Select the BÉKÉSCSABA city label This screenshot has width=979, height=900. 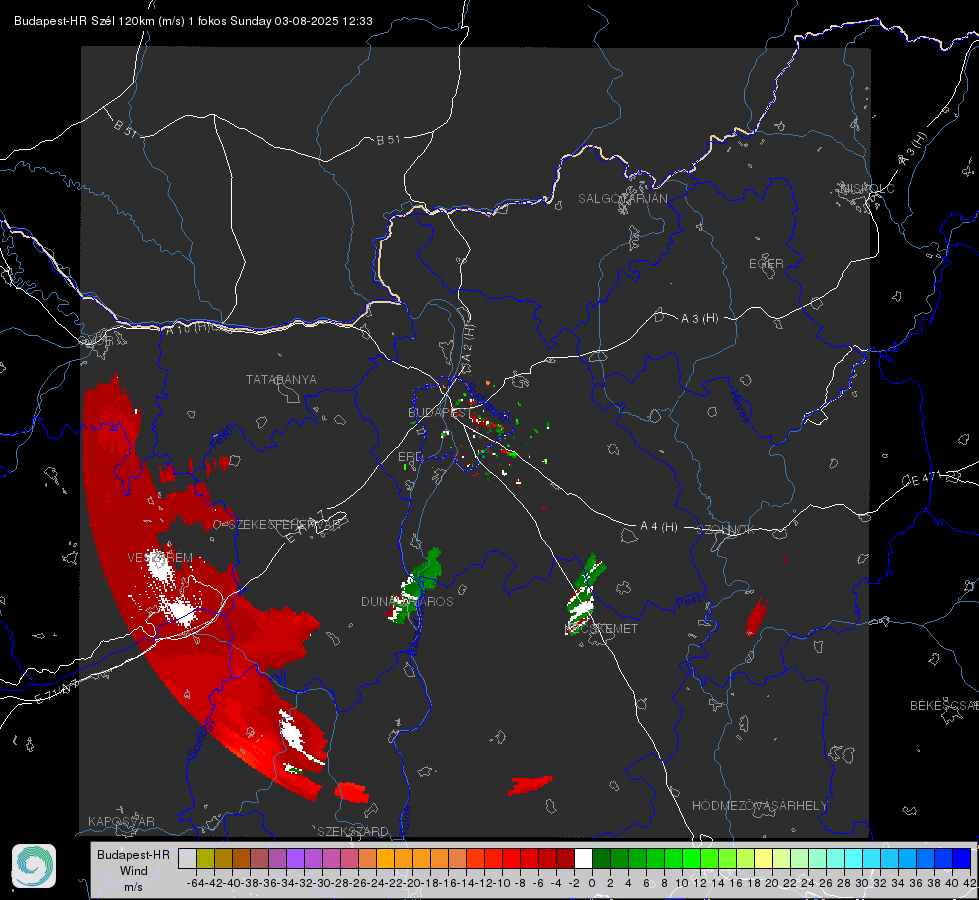[944, 705]
